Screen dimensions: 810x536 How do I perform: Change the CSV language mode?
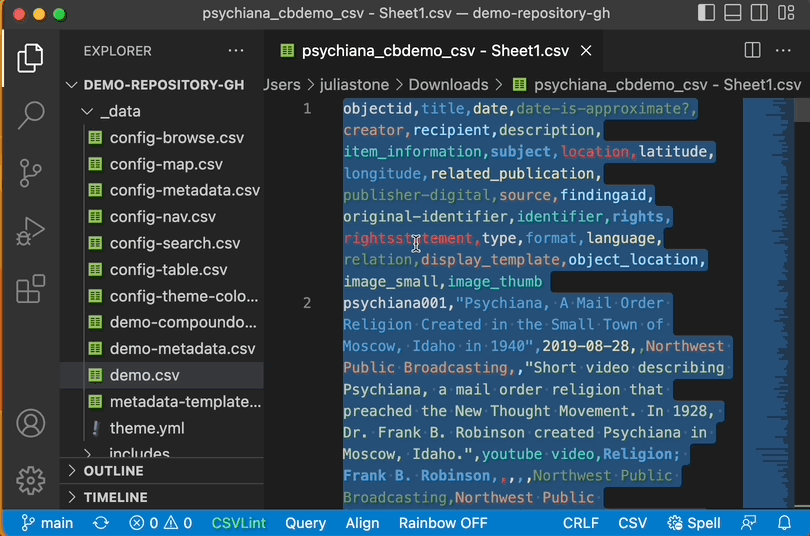point(632,523)
